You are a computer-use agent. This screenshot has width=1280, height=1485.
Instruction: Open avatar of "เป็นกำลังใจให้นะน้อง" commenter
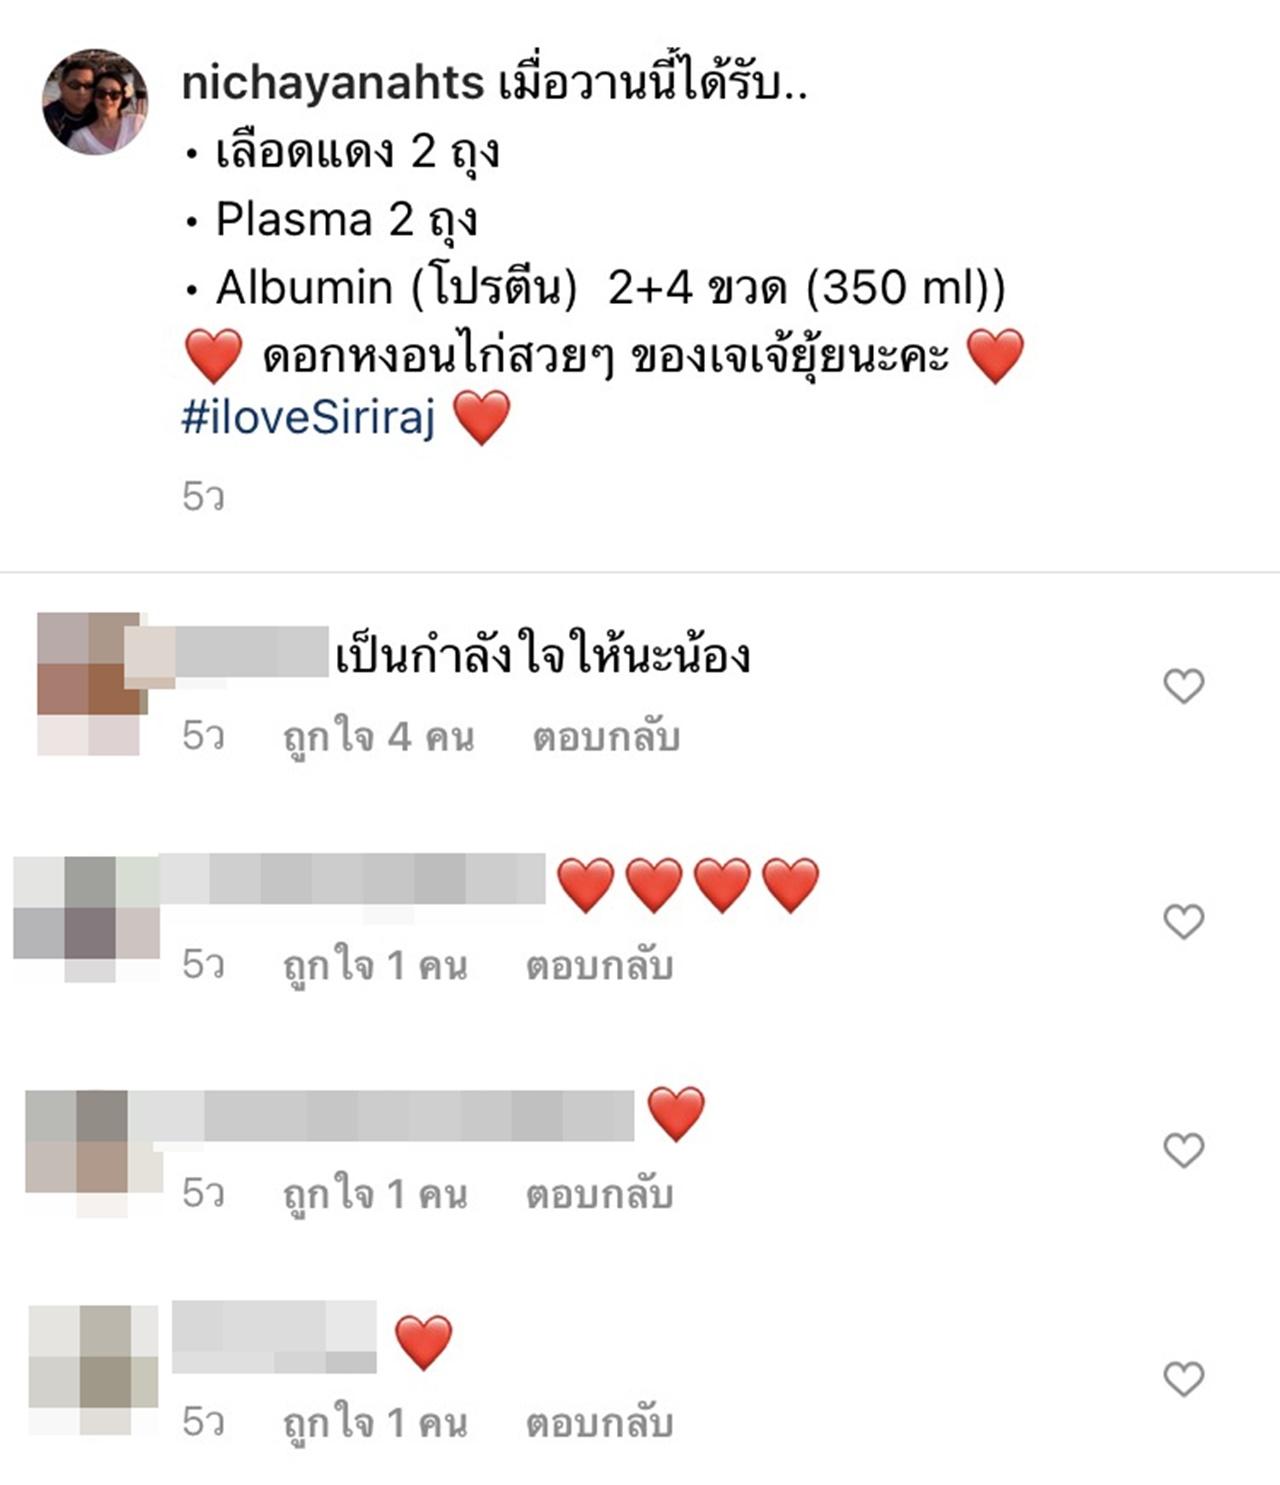88,684
